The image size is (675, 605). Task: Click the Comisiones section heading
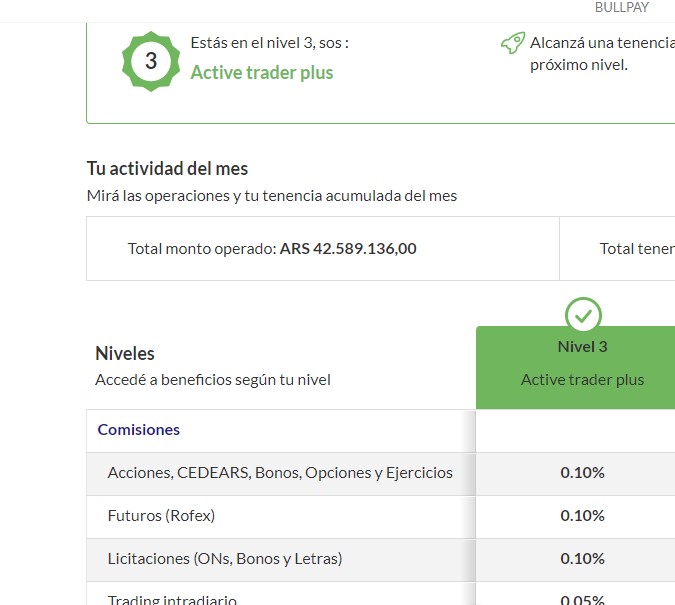click(139, 430)
